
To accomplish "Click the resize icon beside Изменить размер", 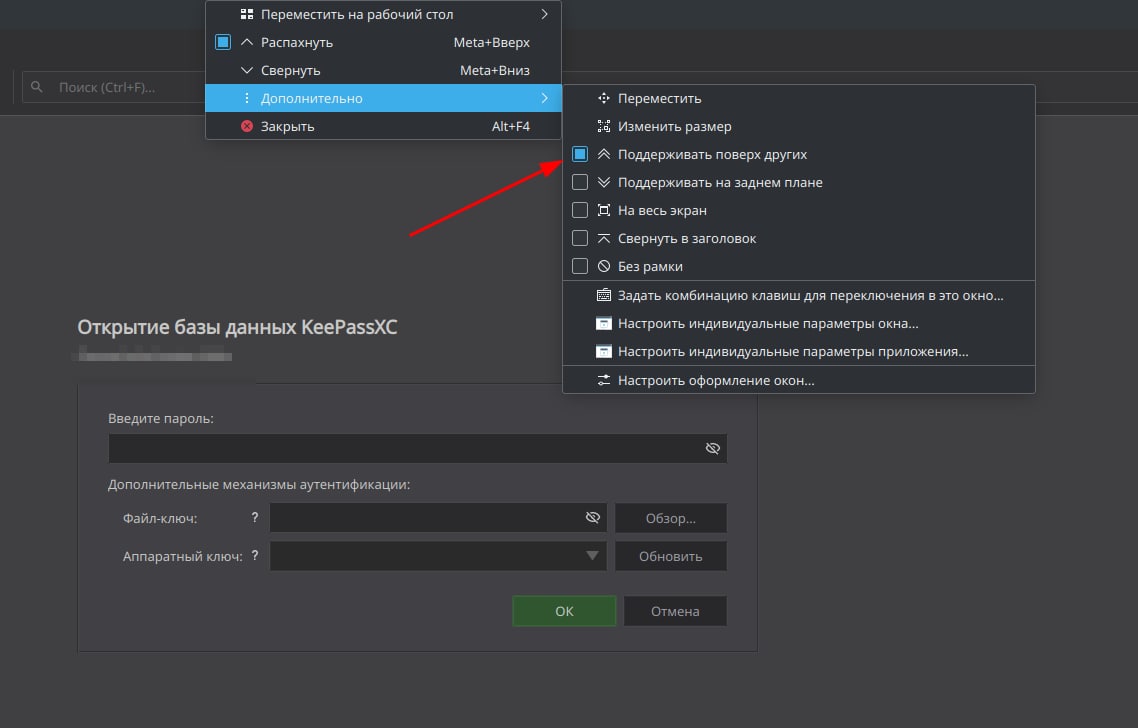I will point(604,126).
